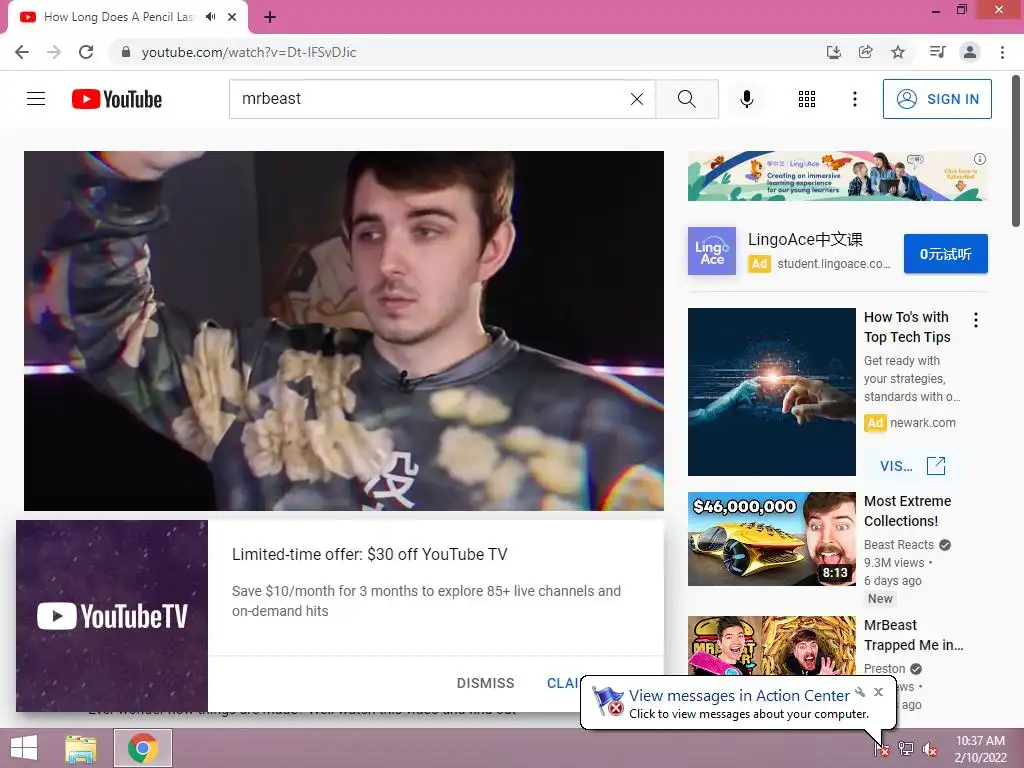Go to the YouTube home logo
The image size is (1024, 768).
pos(117,99)
